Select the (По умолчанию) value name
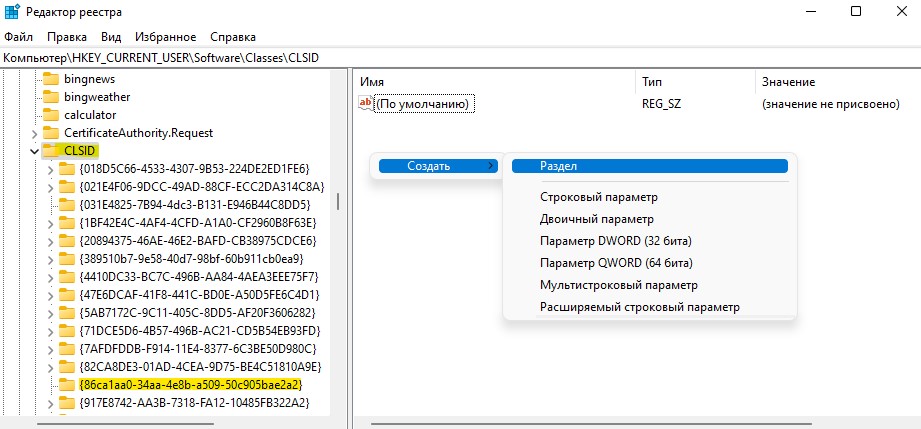 tap(424, 104)
